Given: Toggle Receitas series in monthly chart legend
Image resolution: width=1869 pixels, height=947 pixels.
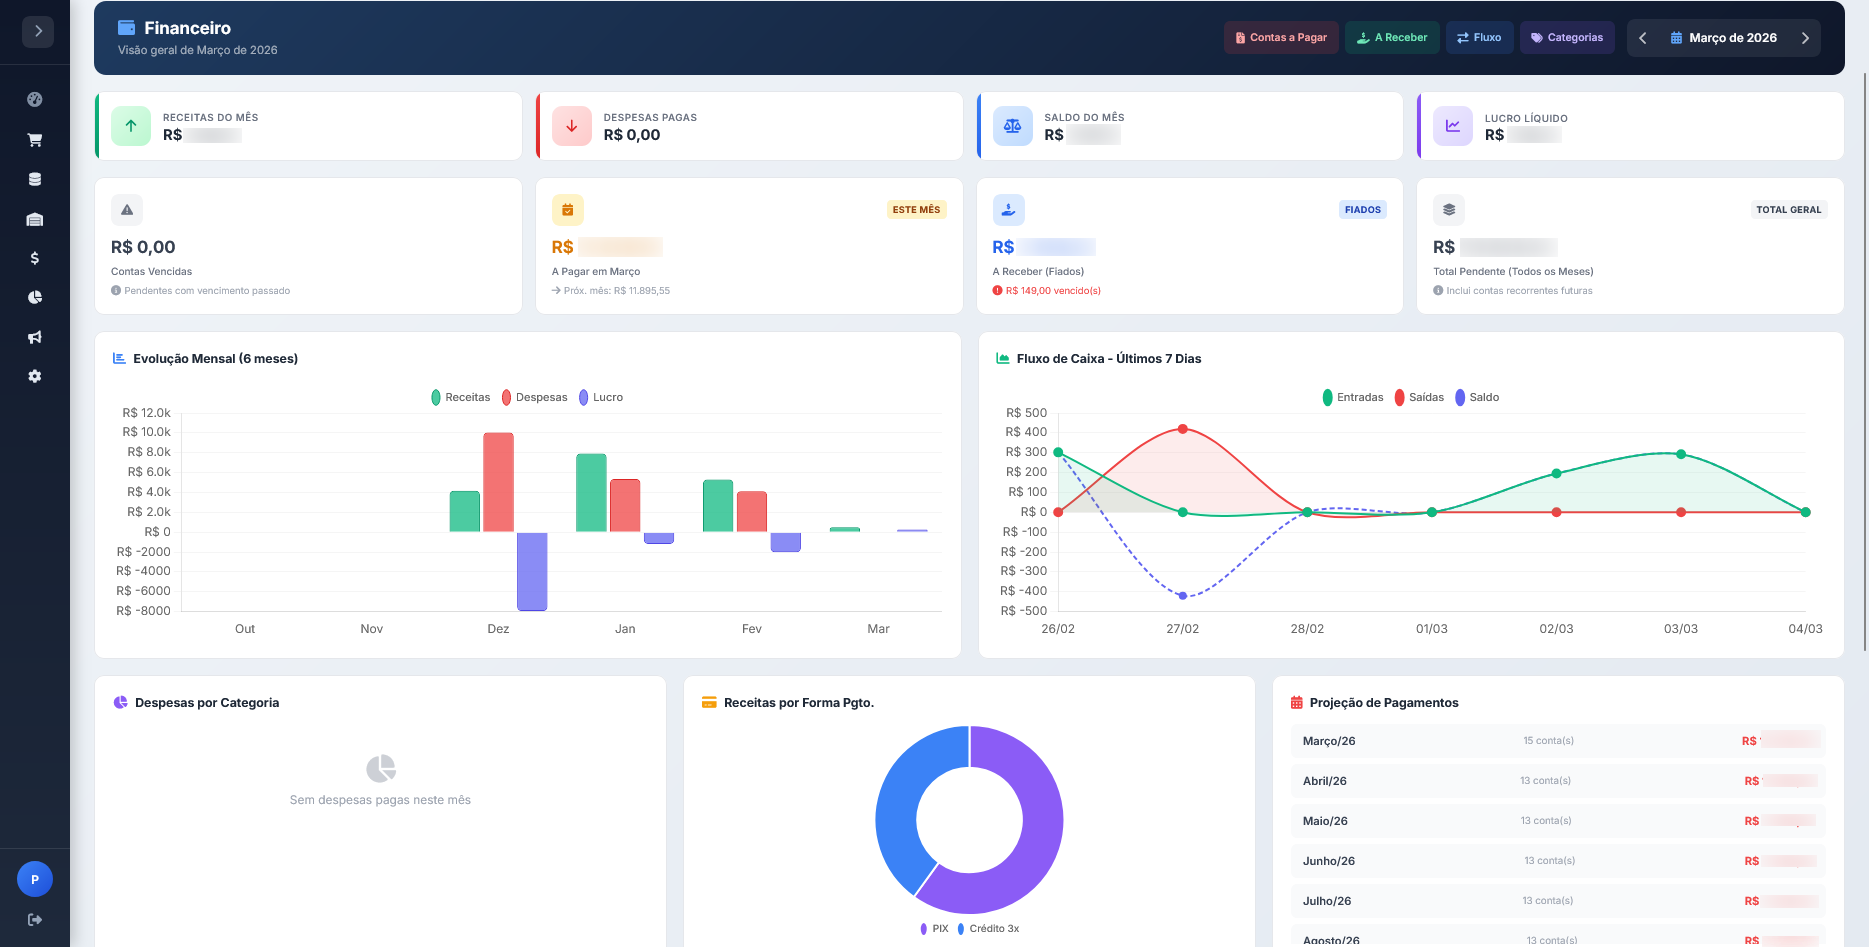Looking at the screenshot, I should pos(460,397).
